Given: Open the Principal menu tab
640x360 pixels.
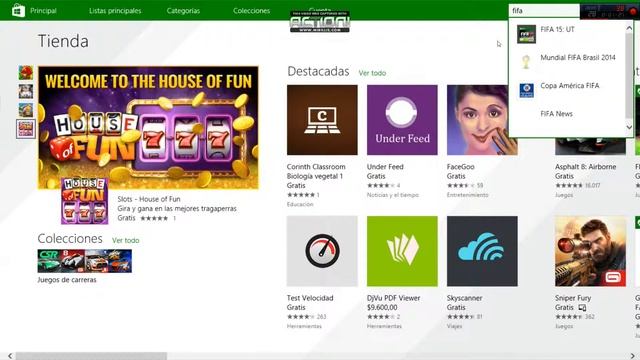Looking at the screenshot, I should coord(43,11).
